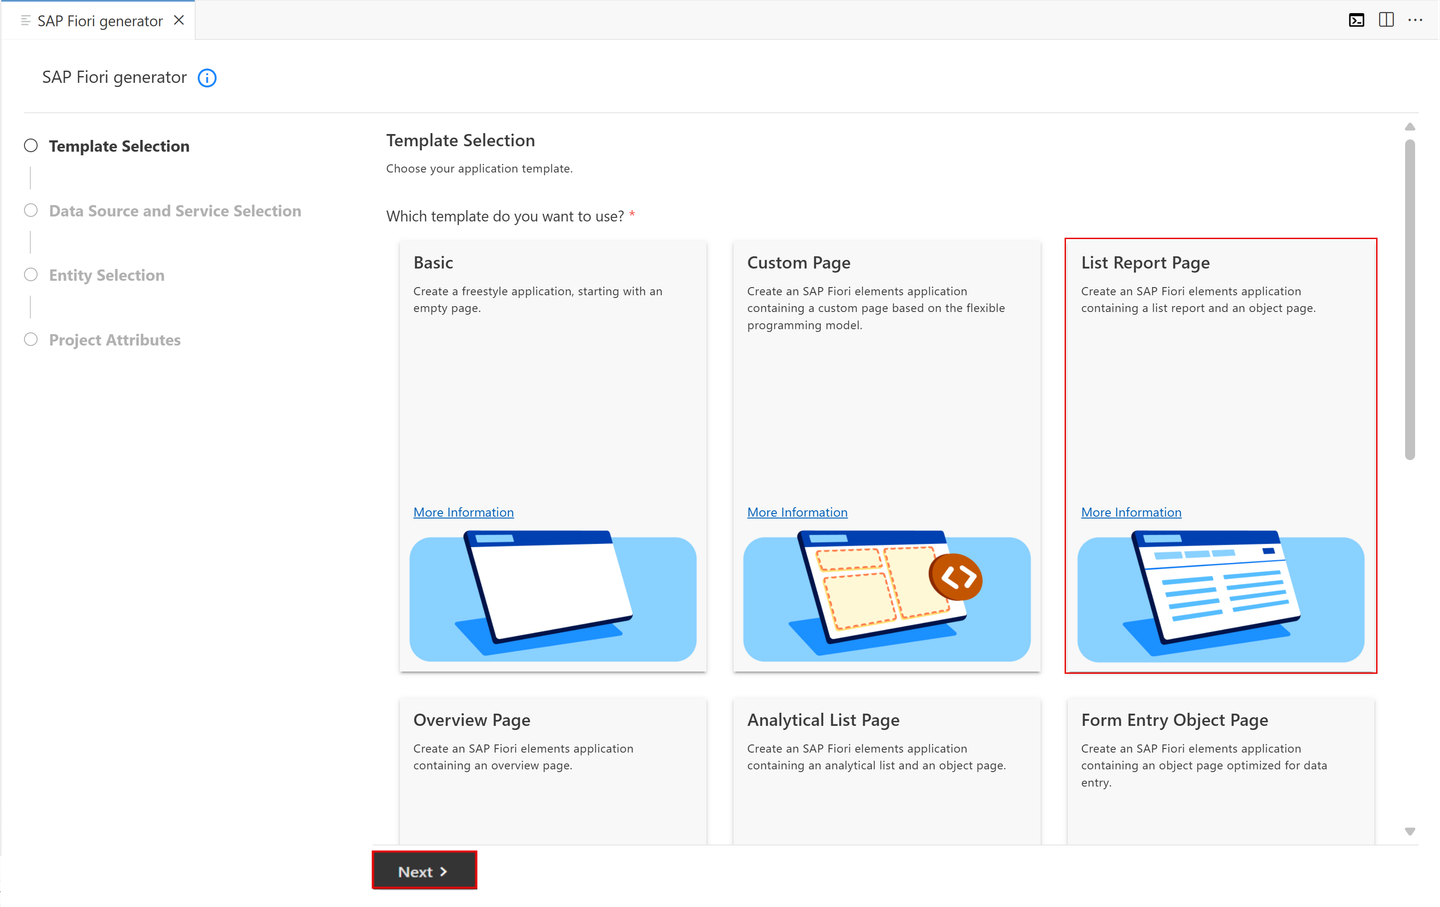Image resolution: width=1440 pixels, height=907 pixels.
Task: Click the tab list icon on the SAP Fiori generator tab
Action: click(25, 20)
